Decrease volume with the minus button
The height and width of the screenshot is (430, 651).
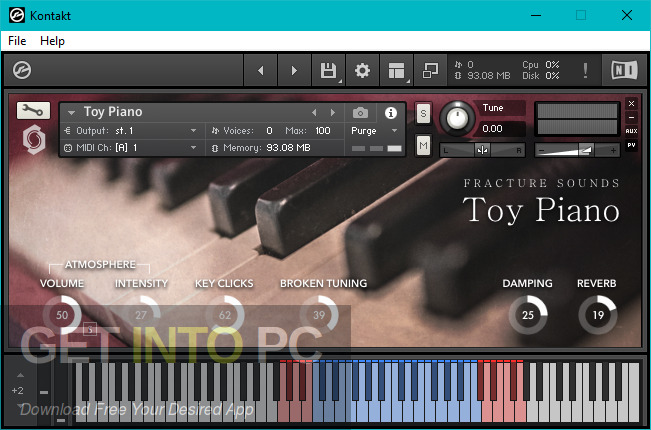541,150
